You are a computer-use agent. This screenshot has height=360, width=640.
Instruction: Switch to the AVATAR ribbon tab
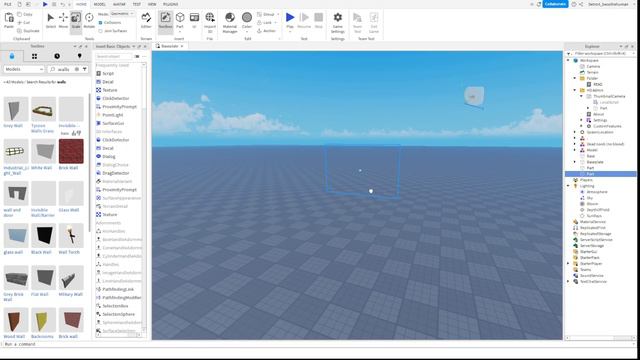119,4
